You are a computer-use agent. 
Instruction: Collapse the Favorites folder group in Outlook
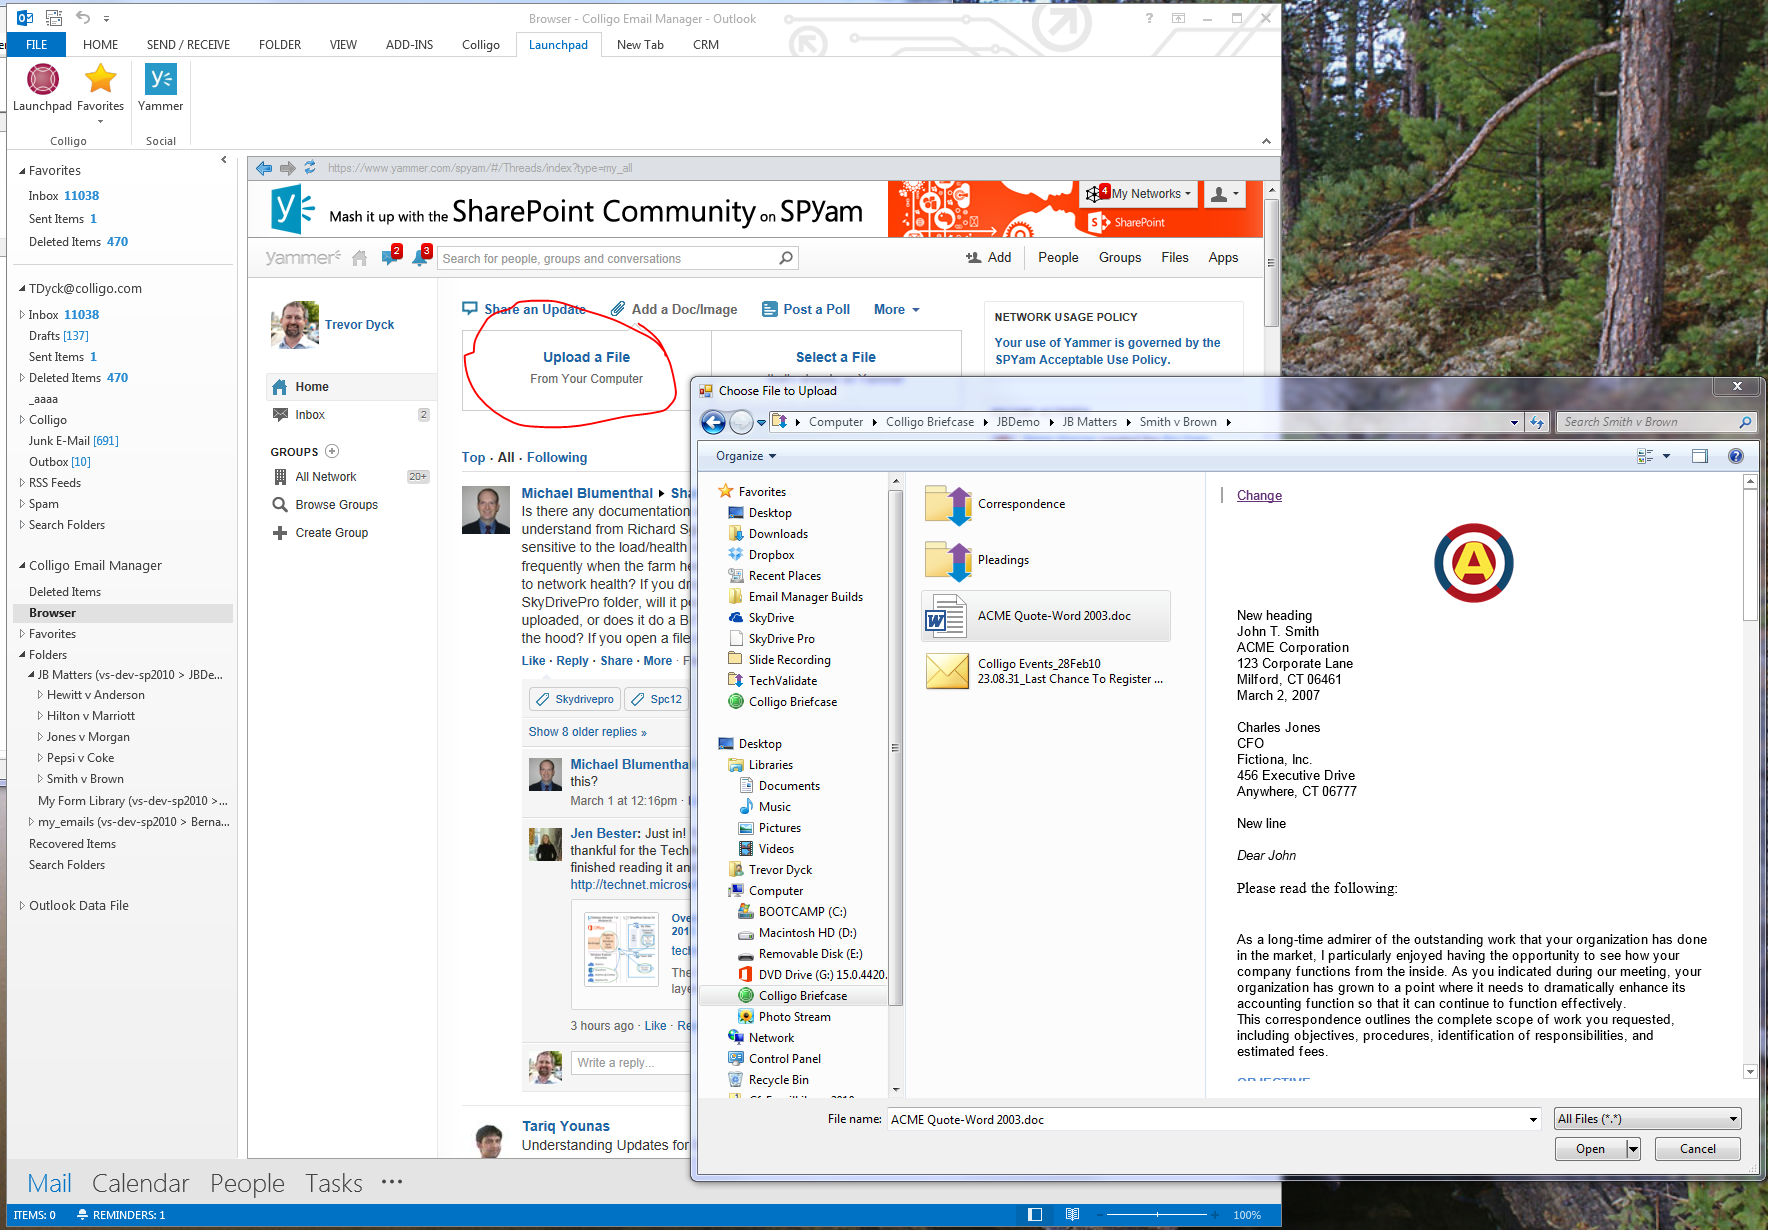pyautogui.click(x=22, y=171)
